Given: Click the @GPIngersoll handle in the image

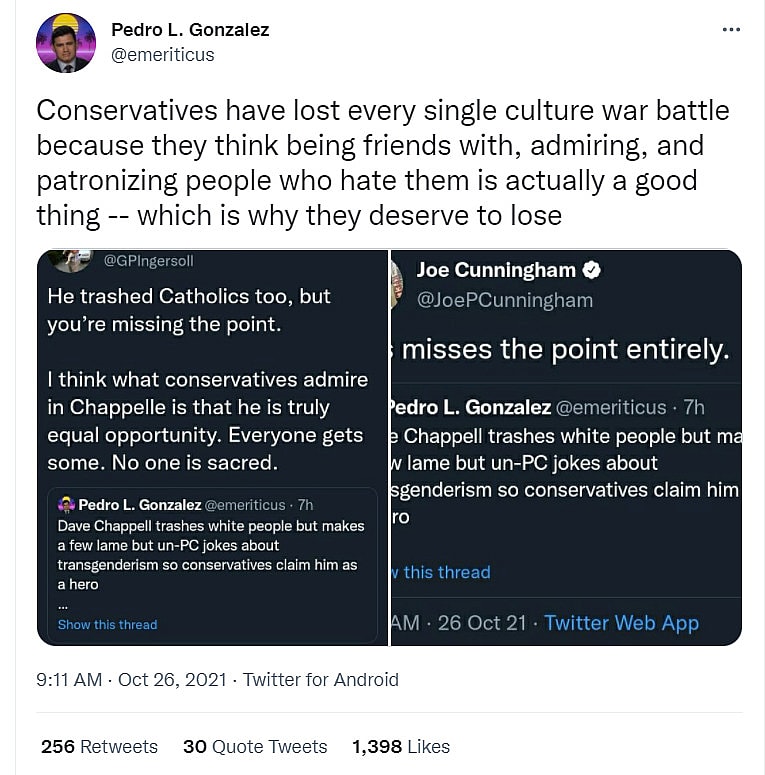Looking at the screenshot, I should pos(149,261).
